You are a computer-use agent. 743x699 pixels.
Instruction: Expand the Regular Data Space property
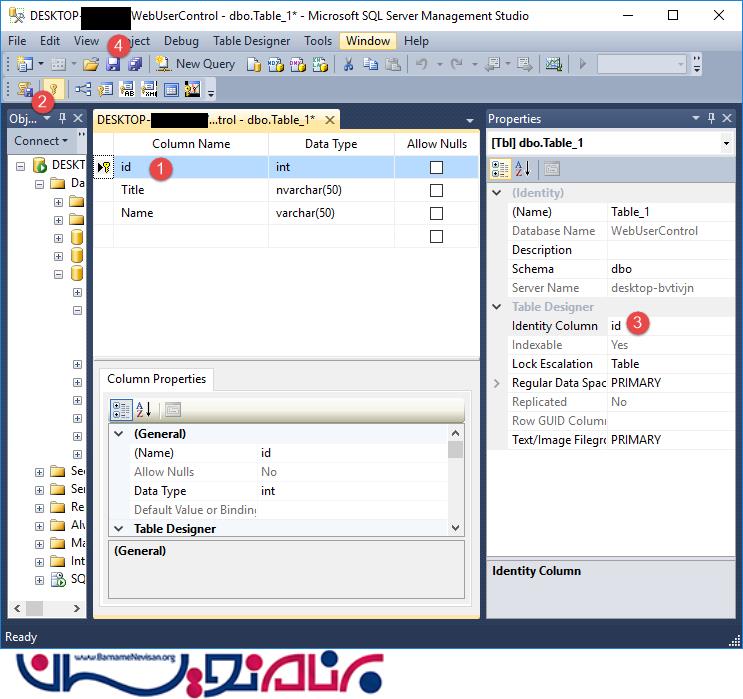(497, 383)
